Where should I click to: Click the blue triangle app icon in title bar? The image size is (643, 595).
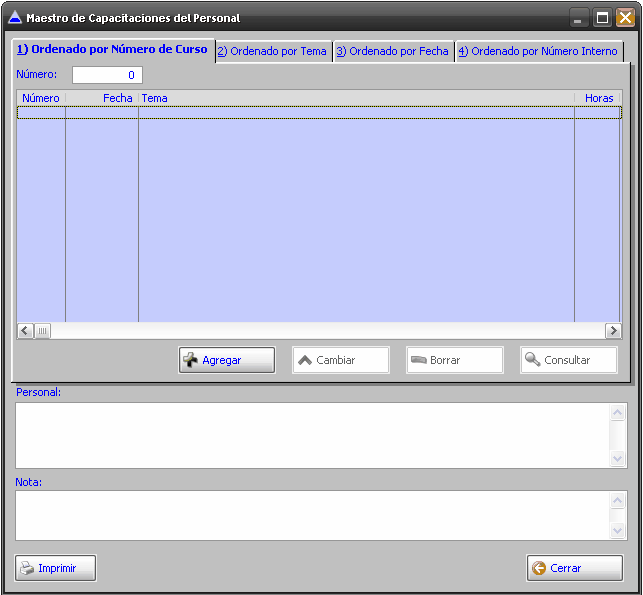[14, 18]
